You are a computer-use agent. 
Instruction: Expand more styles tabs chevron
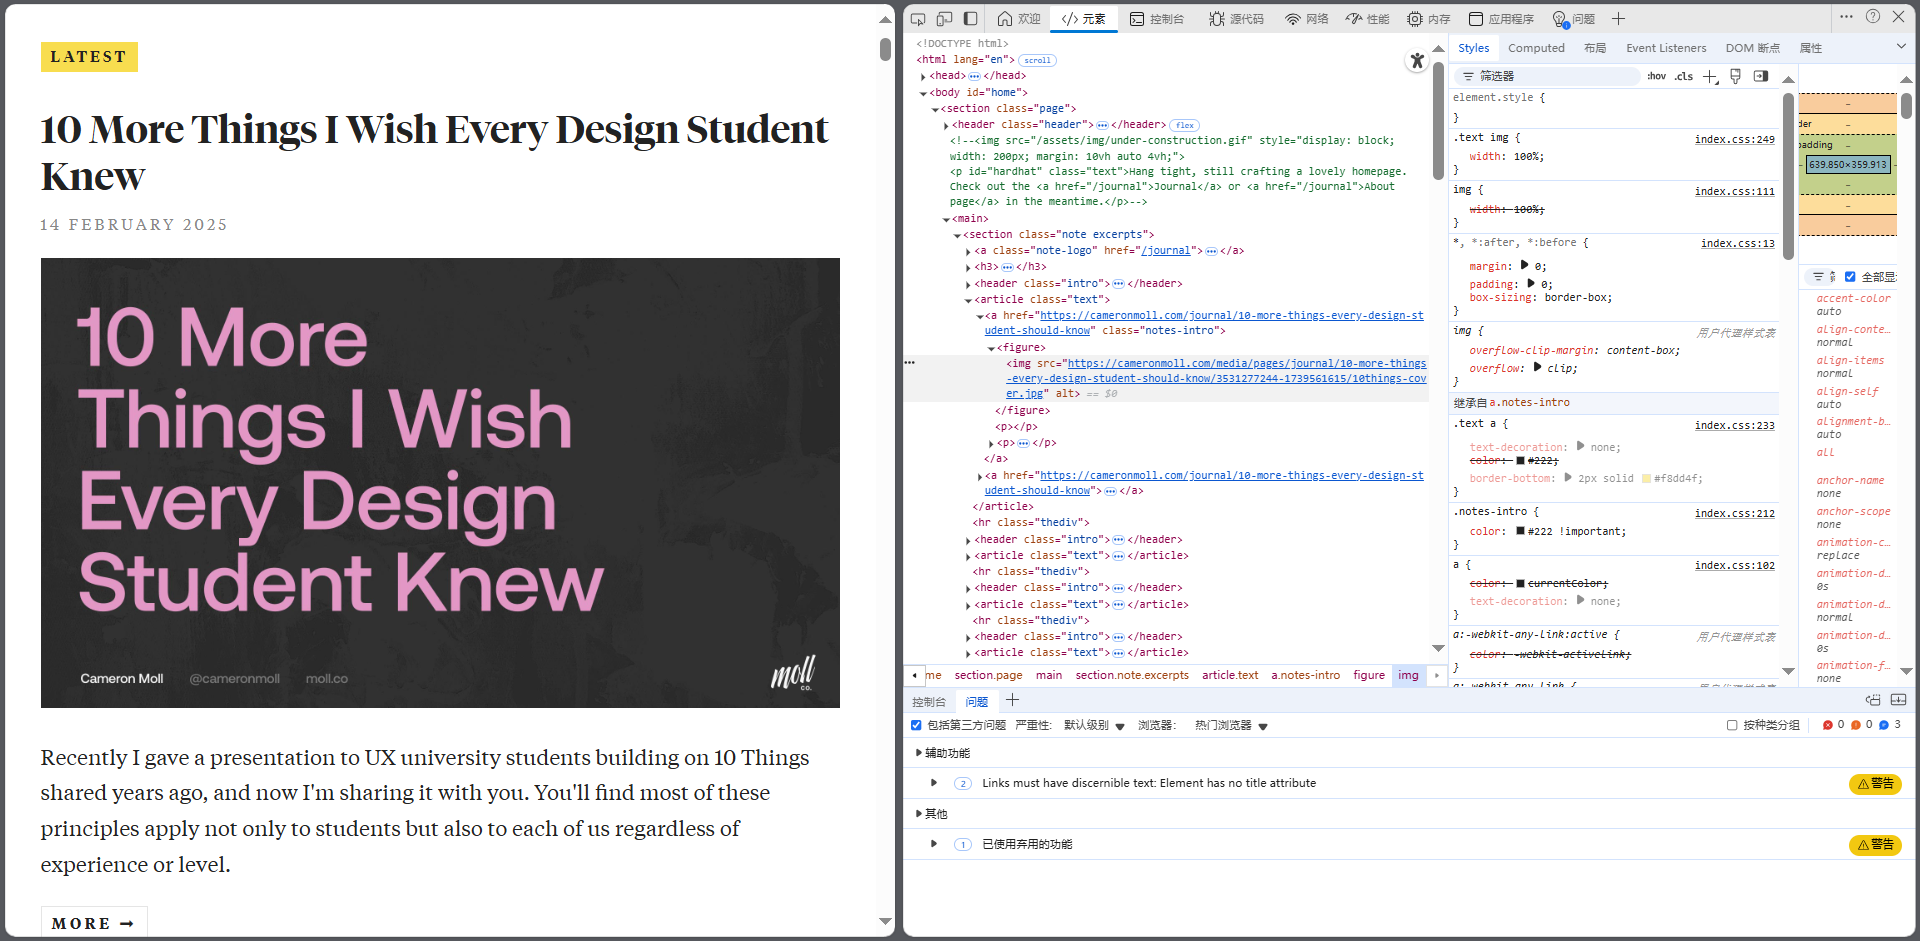pyautogui.click(x=1901, y=46)
